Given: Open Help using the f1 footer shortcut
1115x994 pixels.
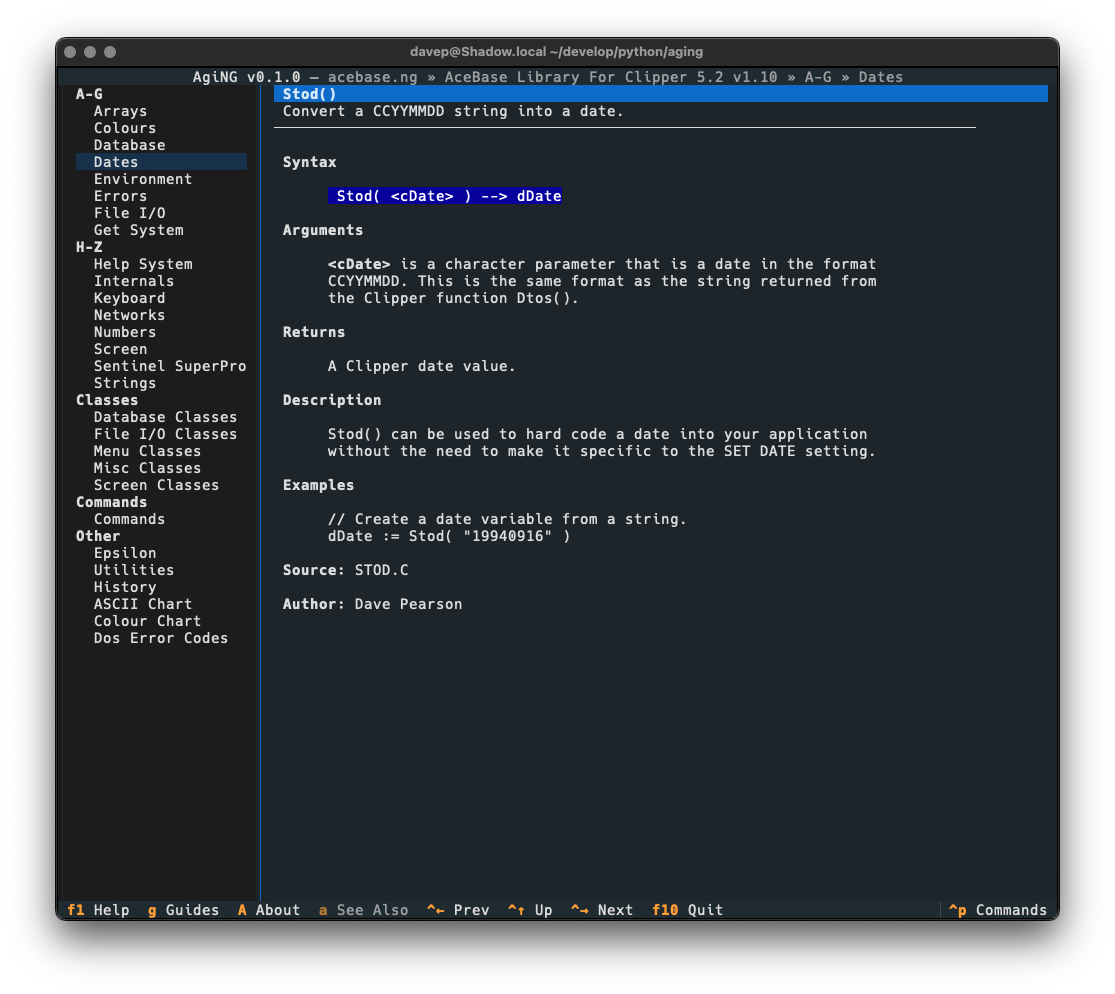Looking at the screenshot, I should (x=97, y=910).
